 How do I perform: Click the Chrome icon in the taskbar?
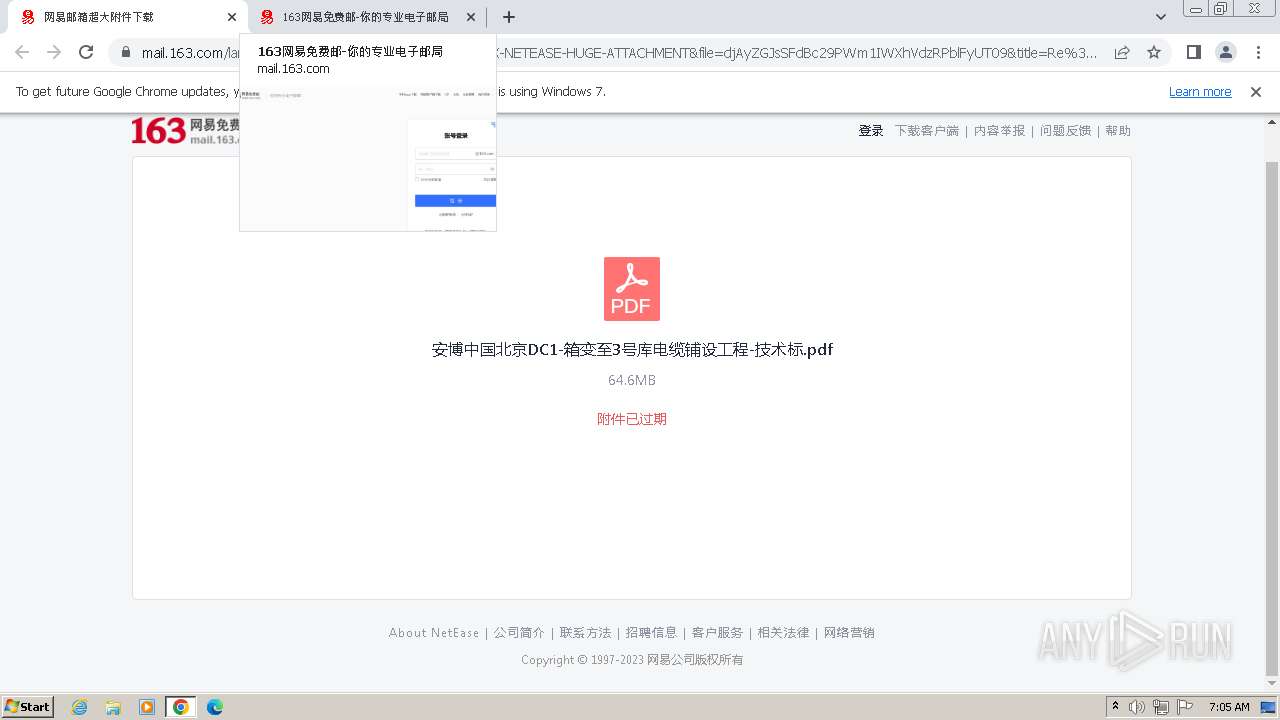click(x=181, y=707)
